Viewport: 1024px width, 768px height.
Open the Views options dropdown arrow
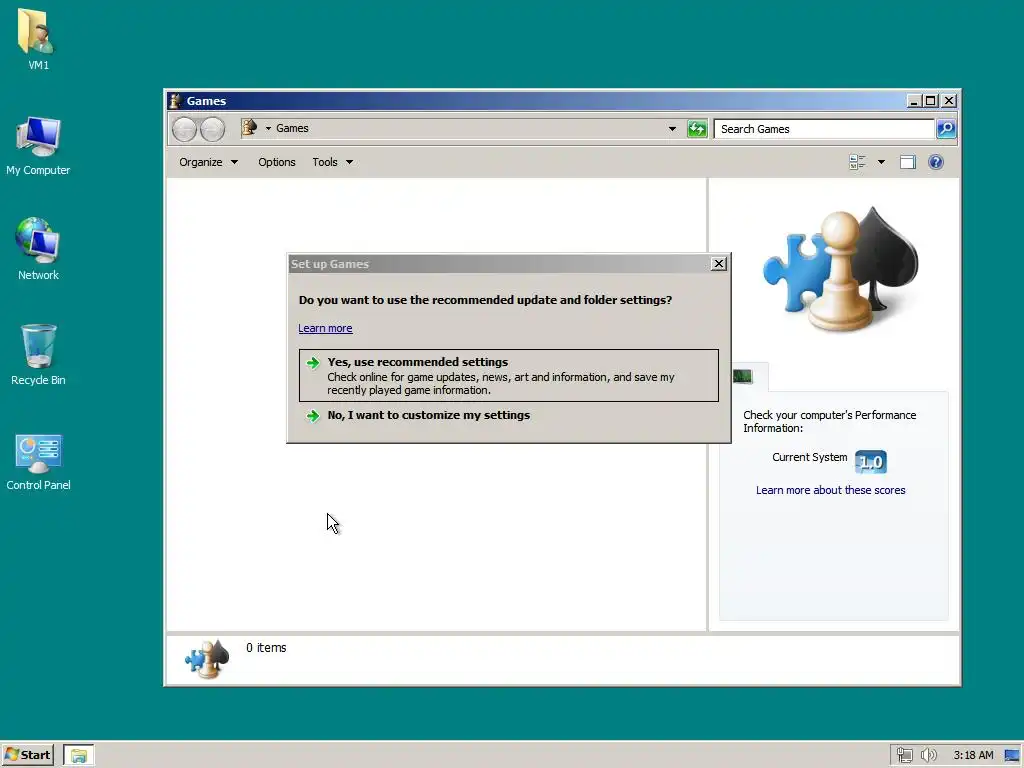(881, 162)
